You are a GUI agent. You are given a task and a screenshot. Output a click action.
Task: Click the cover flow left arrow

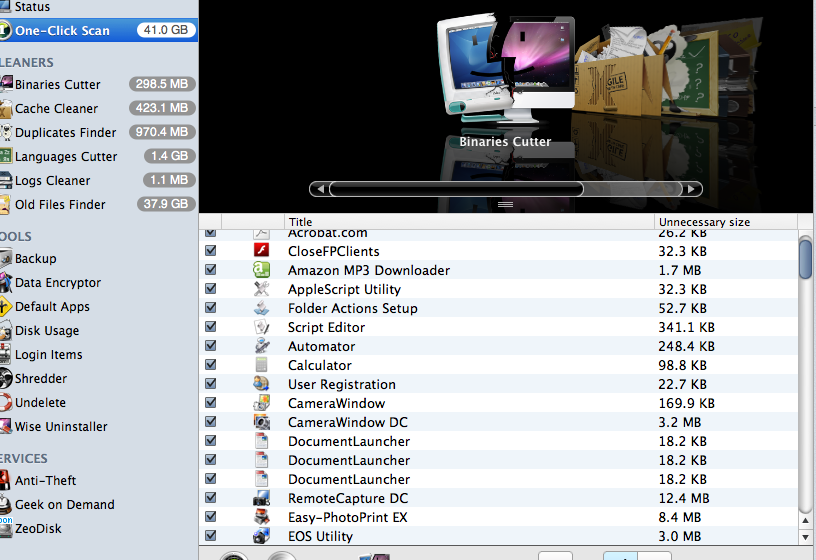click(321, 189)
